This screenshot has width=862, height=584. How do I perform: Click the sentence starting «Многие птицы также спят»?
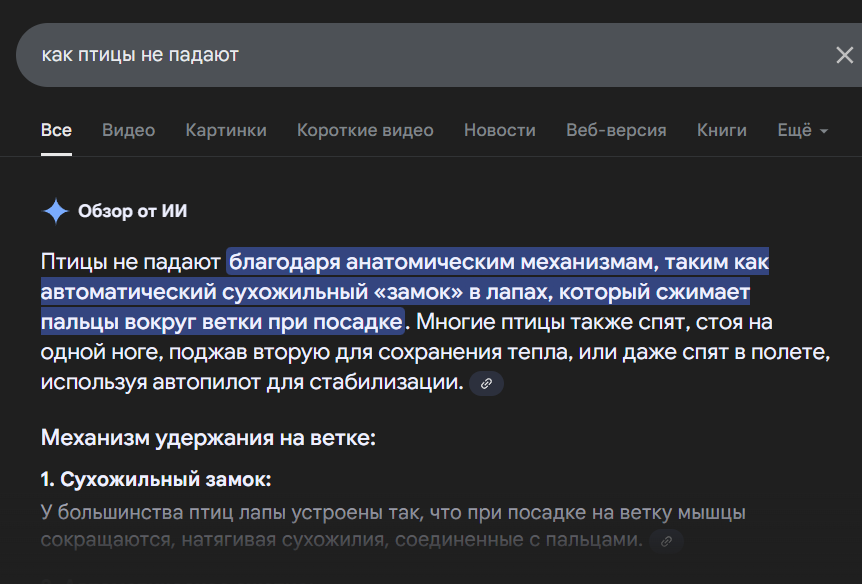point(434,352)
